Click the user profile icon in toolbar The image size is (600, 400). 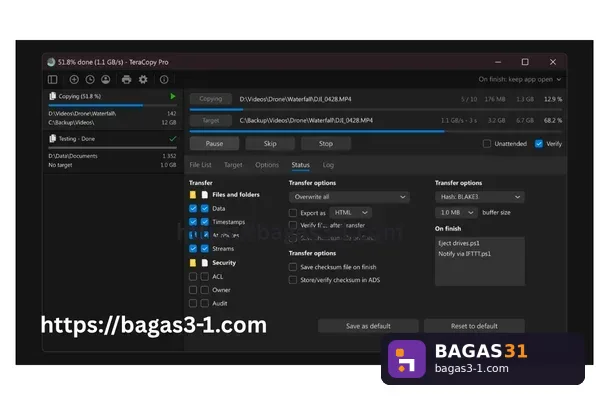[106, 79]
